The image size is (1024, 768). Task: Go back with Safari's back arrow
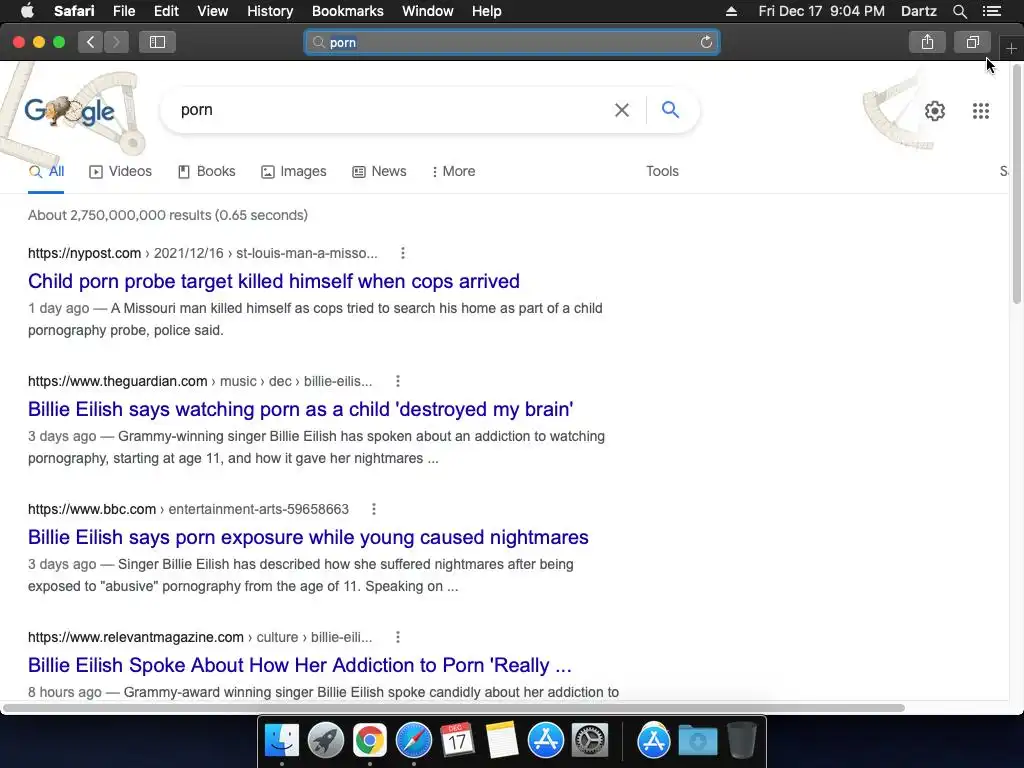point(91,42)
